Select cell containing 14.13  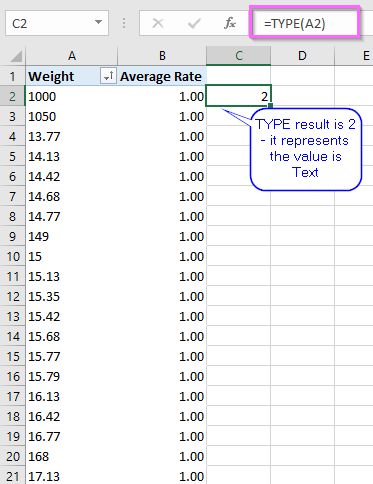tap(72, 156)
